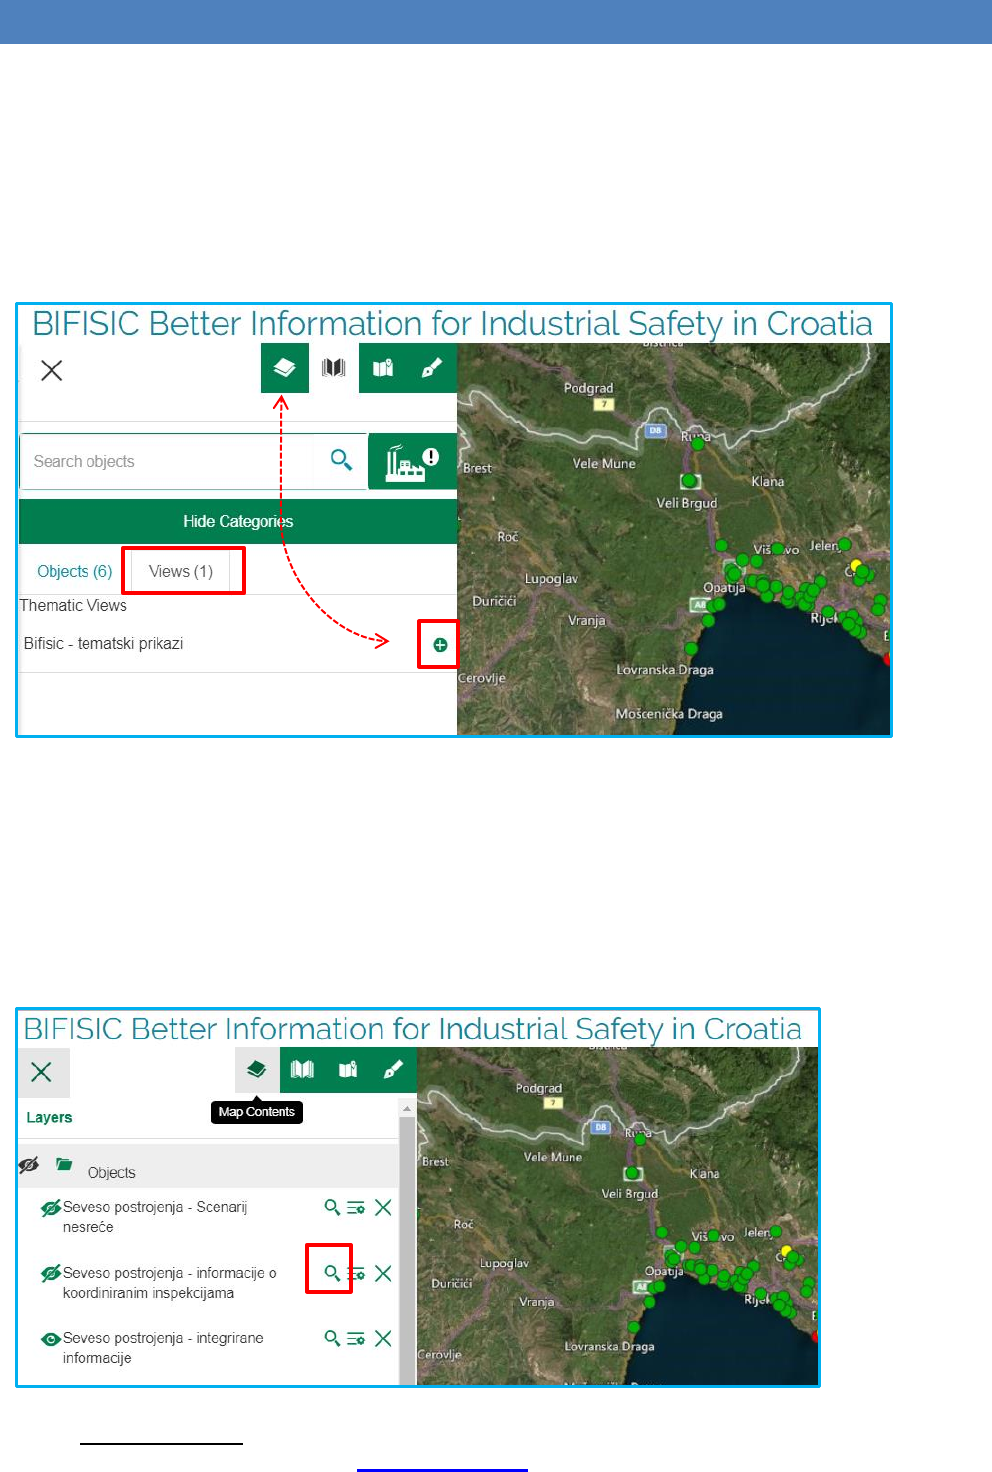This screenshot has height=1472, width=992.
Task: Click Layers panel scrollbar up arrow
Action: tap(407, 1108)
